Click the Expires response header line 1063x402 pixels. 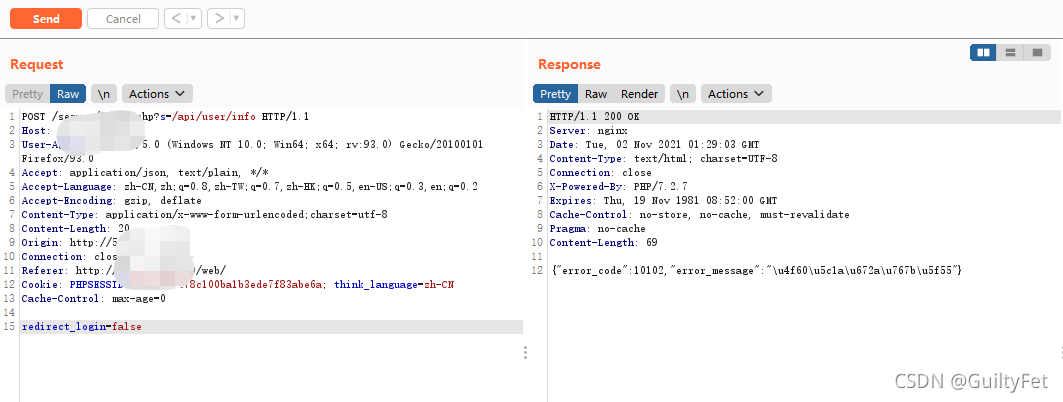(x=663, y=201)
